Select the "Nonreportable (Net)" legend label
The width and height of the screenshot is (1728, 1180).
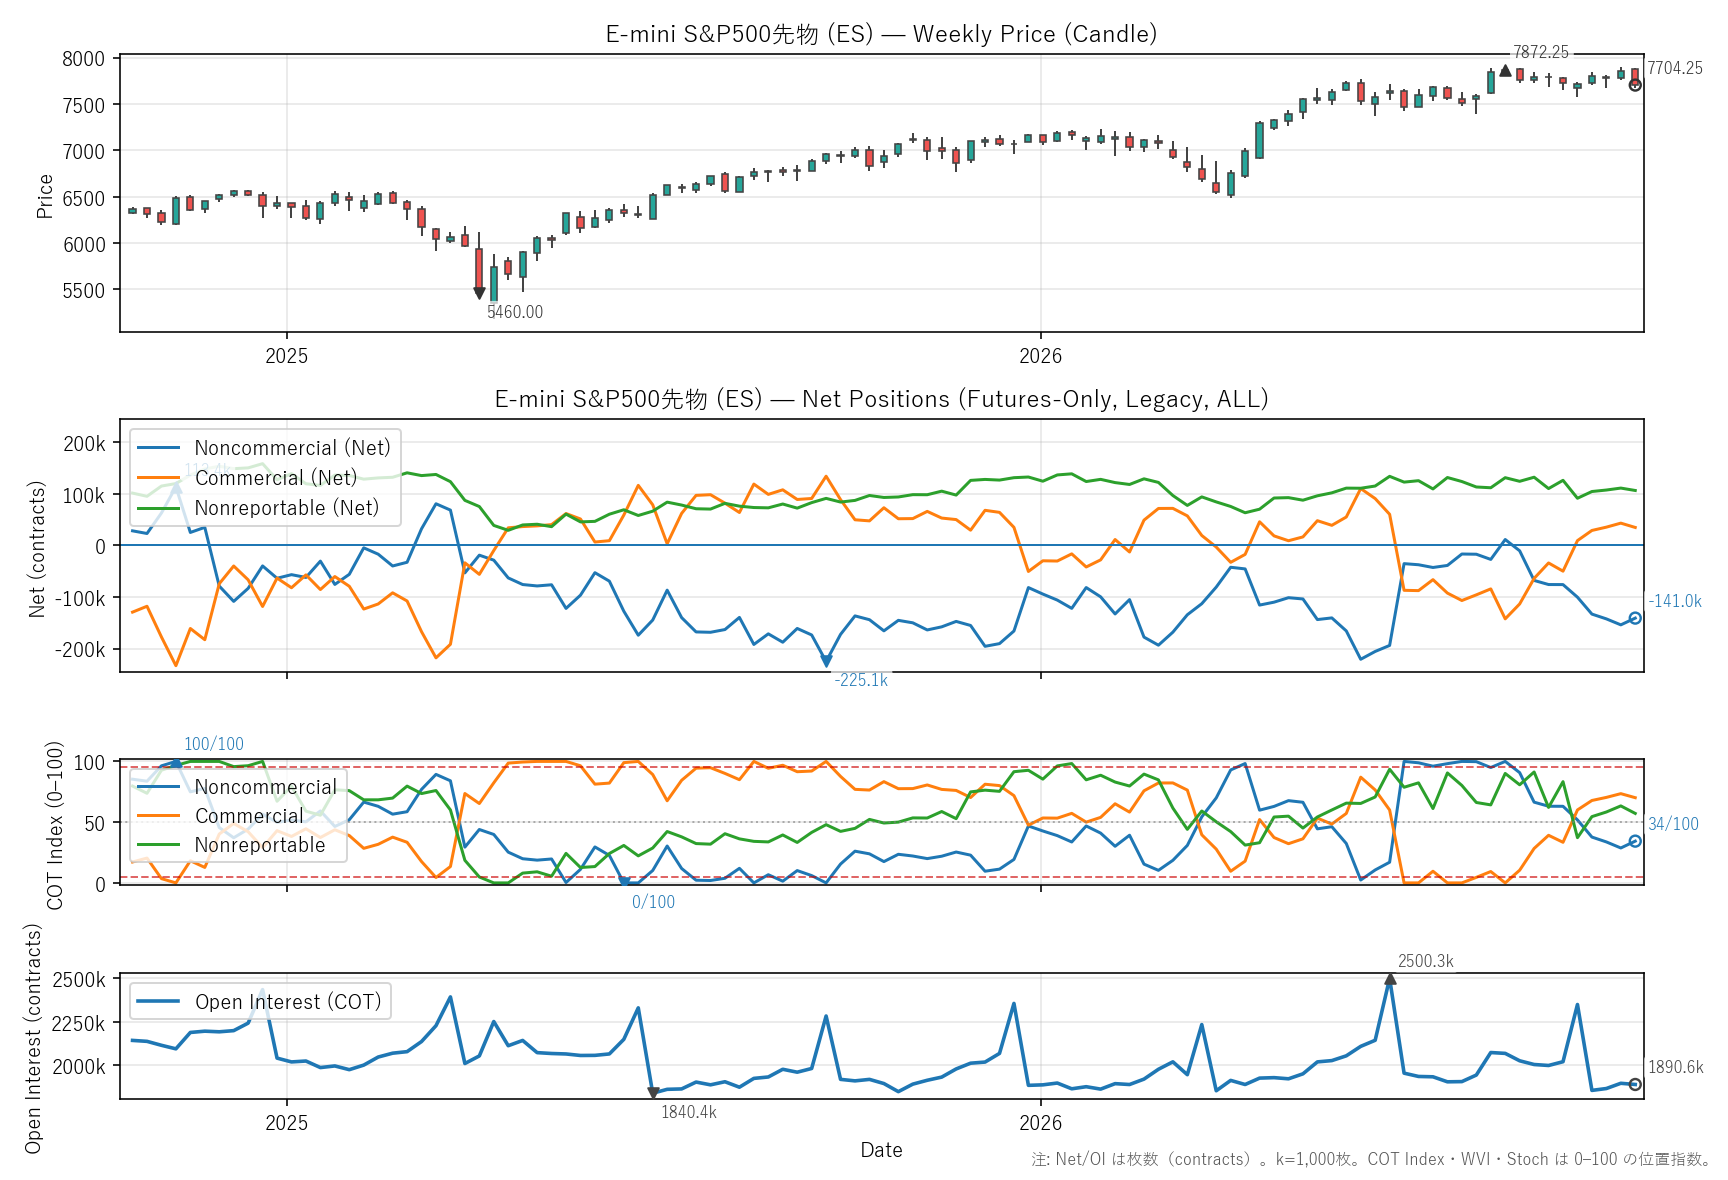pyautogui.click(x=287, y=508)
